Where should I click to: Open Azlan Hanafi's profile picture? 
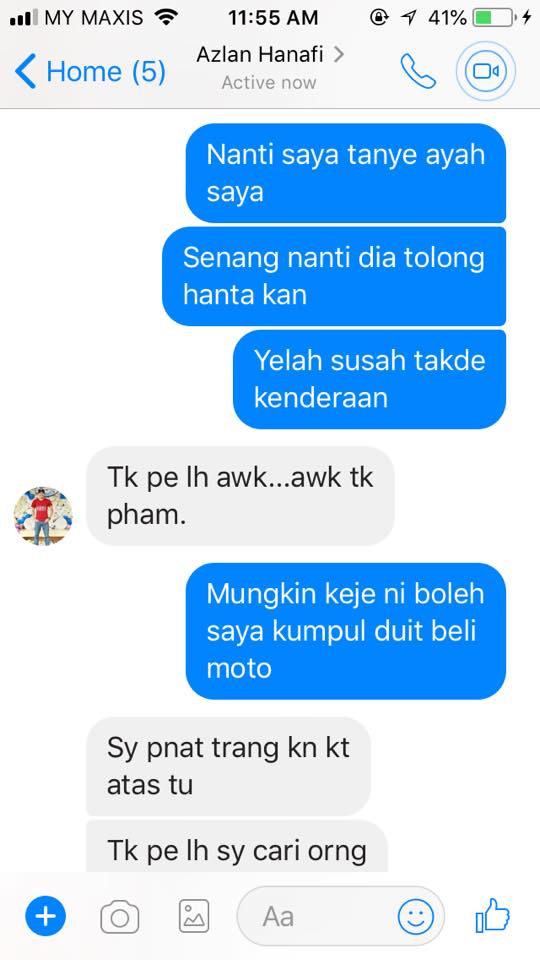pyautogui.click(x=43, y=516)
